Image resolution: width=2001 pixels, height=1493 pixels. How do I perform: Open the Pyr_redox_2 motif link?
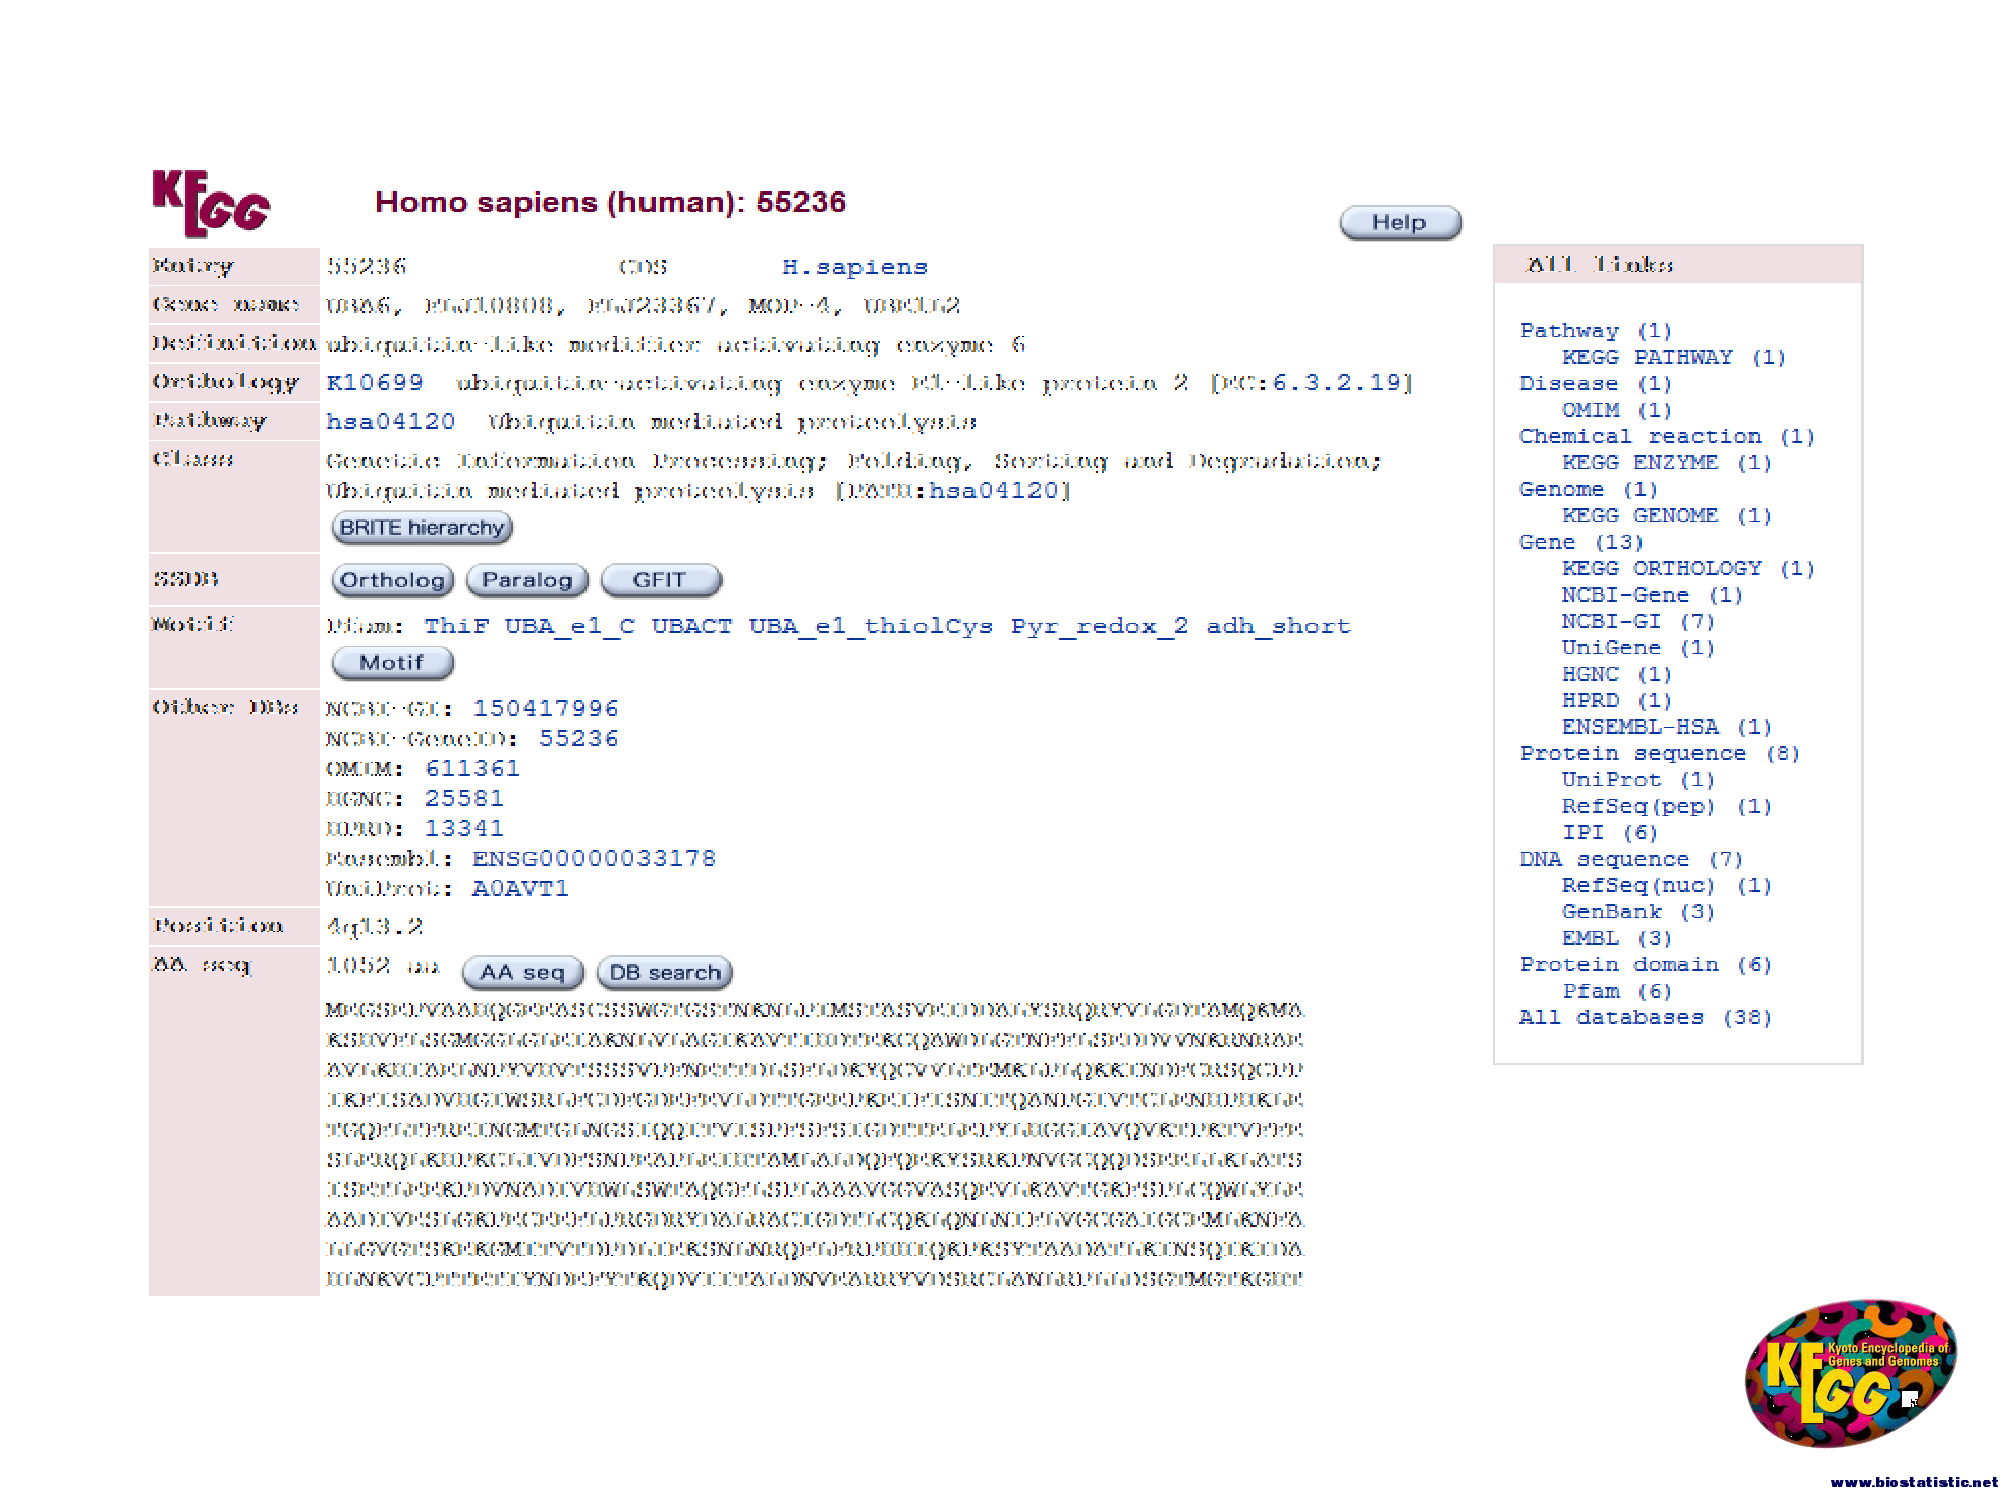[1099, 626]
